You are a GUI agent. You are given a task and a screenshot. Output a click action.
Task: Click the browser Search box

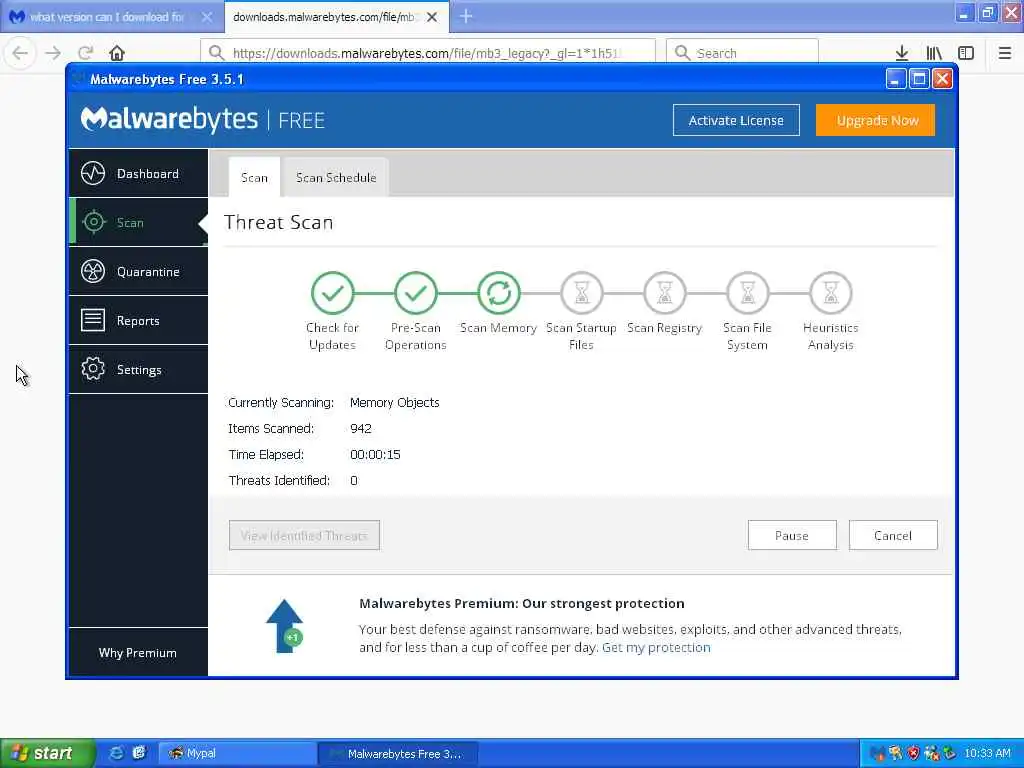tap(742, 53)
